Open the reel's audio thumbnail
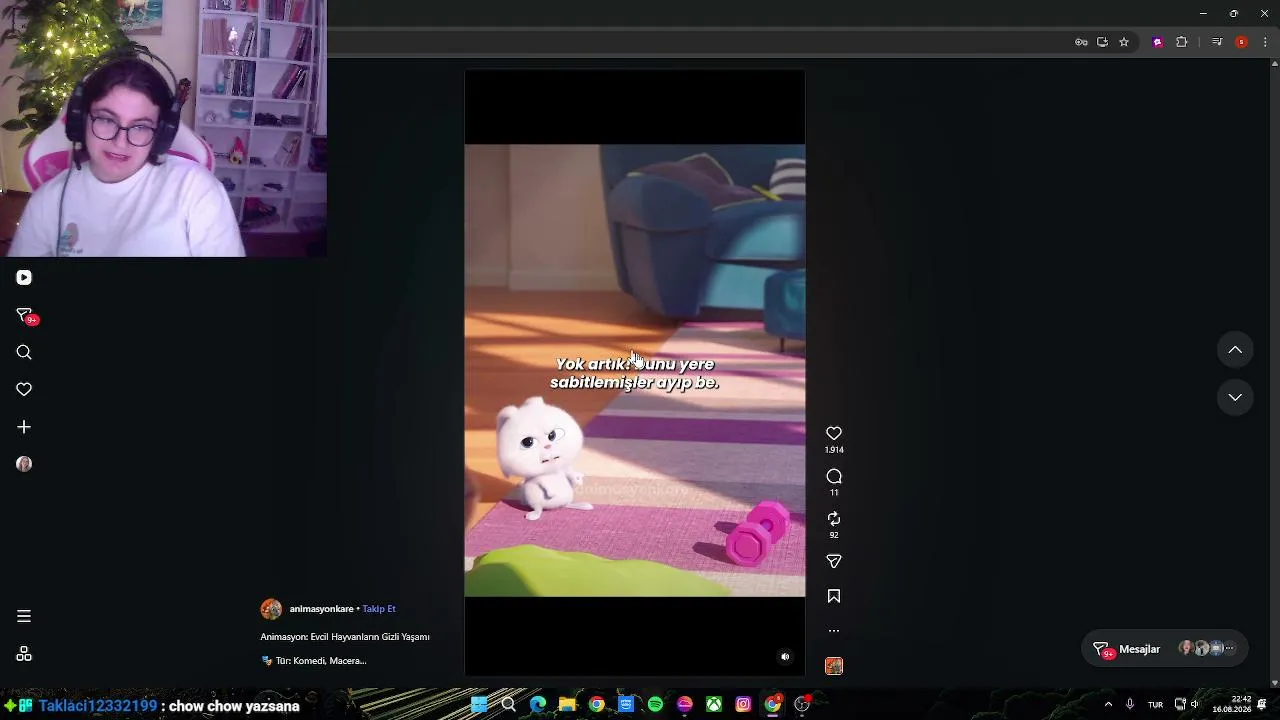 click(834, 666)
